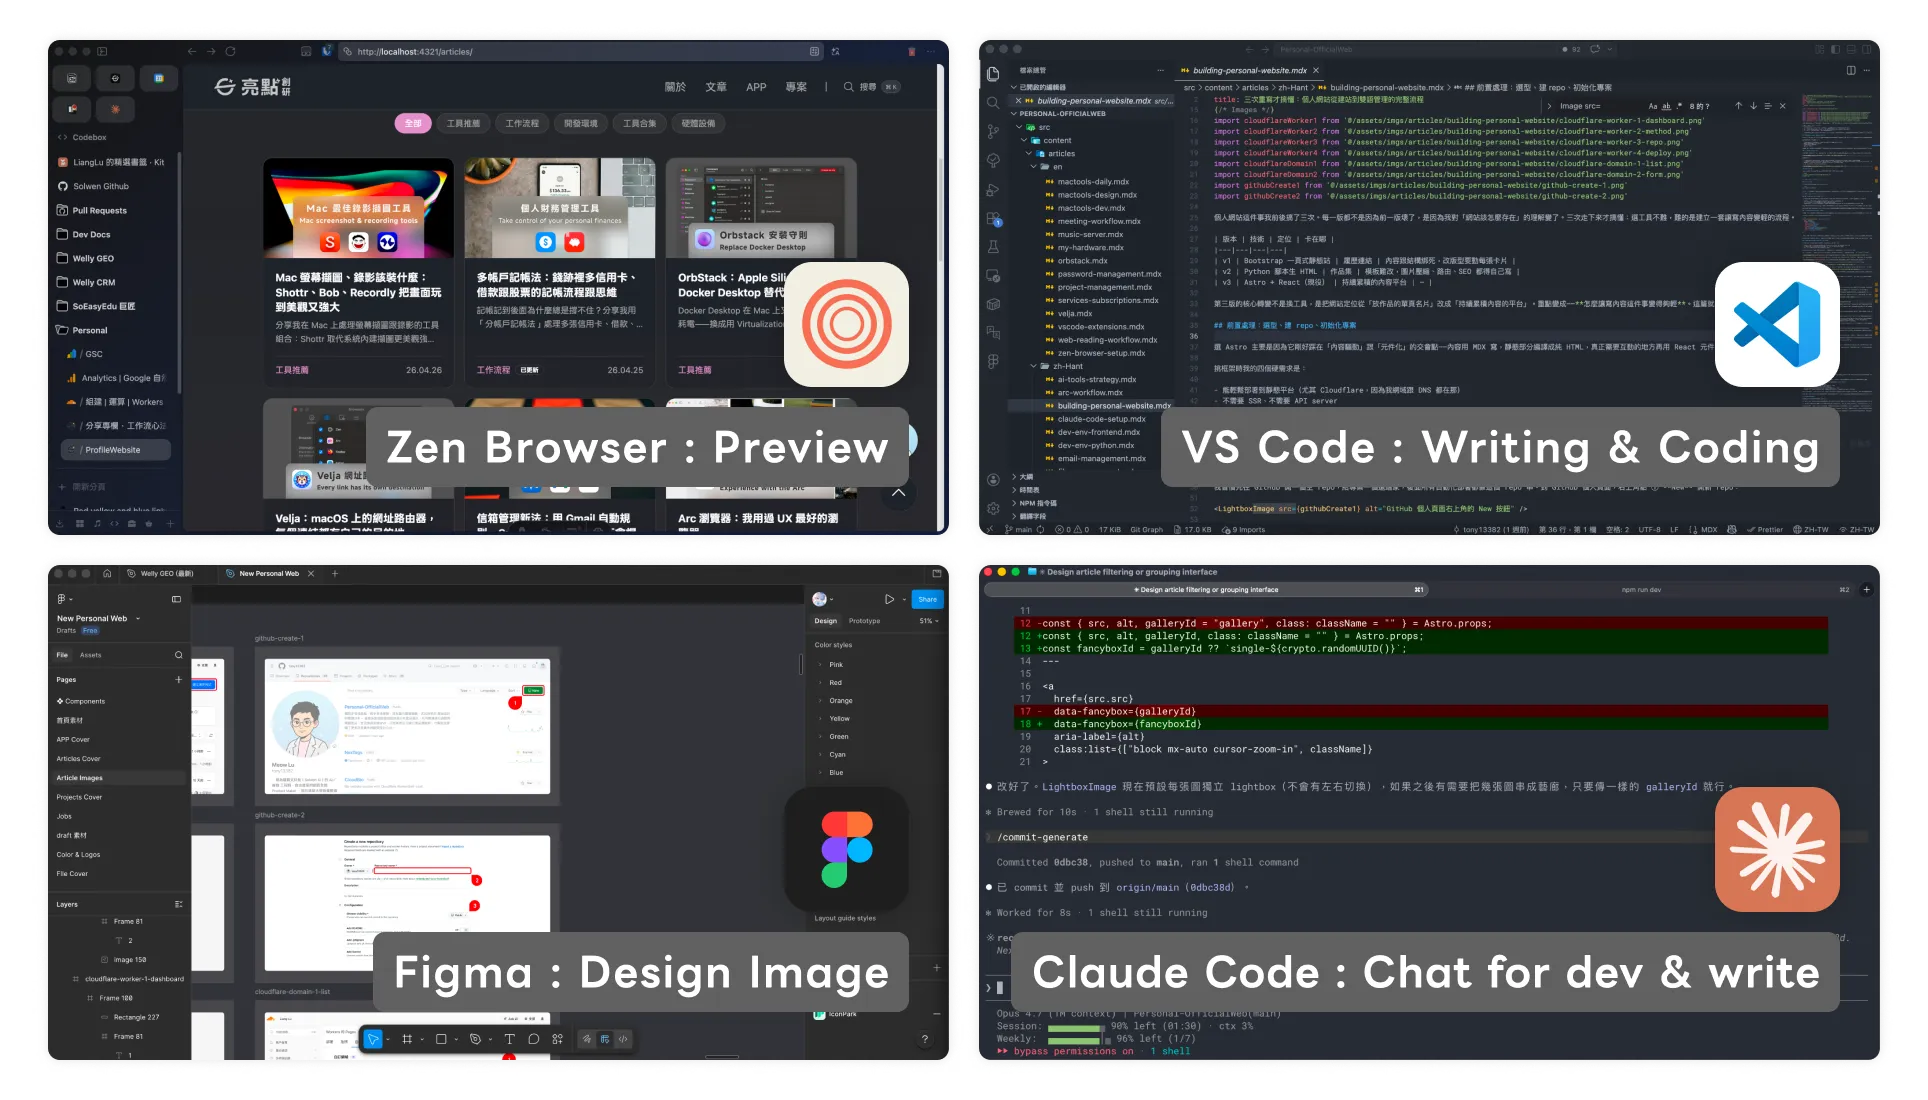Click the Session usage bar in Claude Code
Viewport: 1928px width, 1100px height.
(1074, 1027)
